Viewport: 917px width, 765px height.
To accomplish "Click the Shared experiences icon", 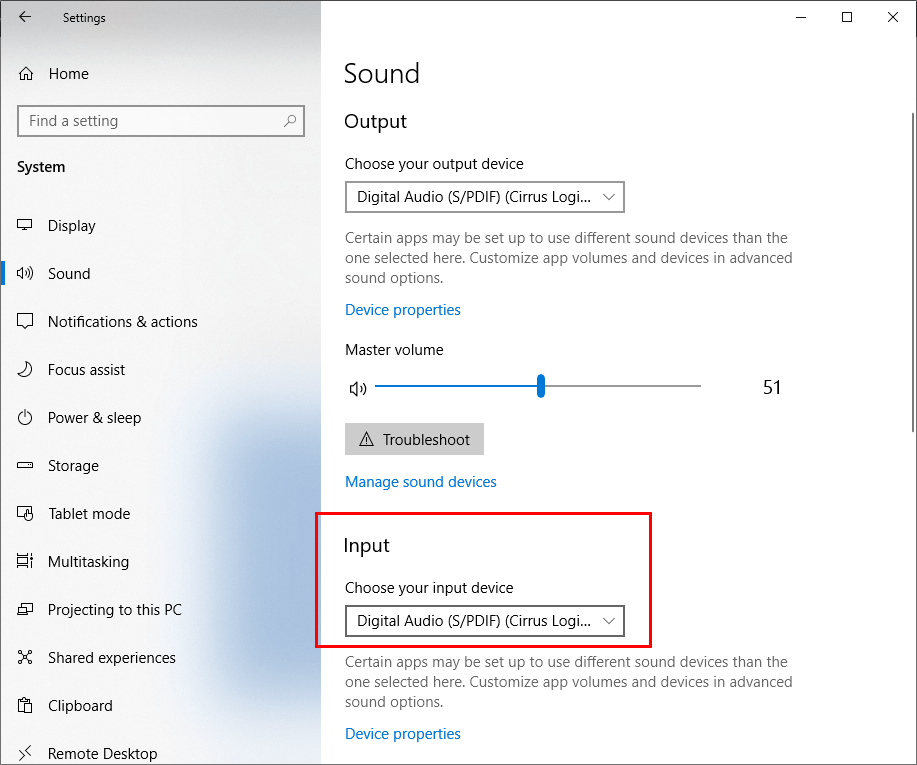I will 26,658.
